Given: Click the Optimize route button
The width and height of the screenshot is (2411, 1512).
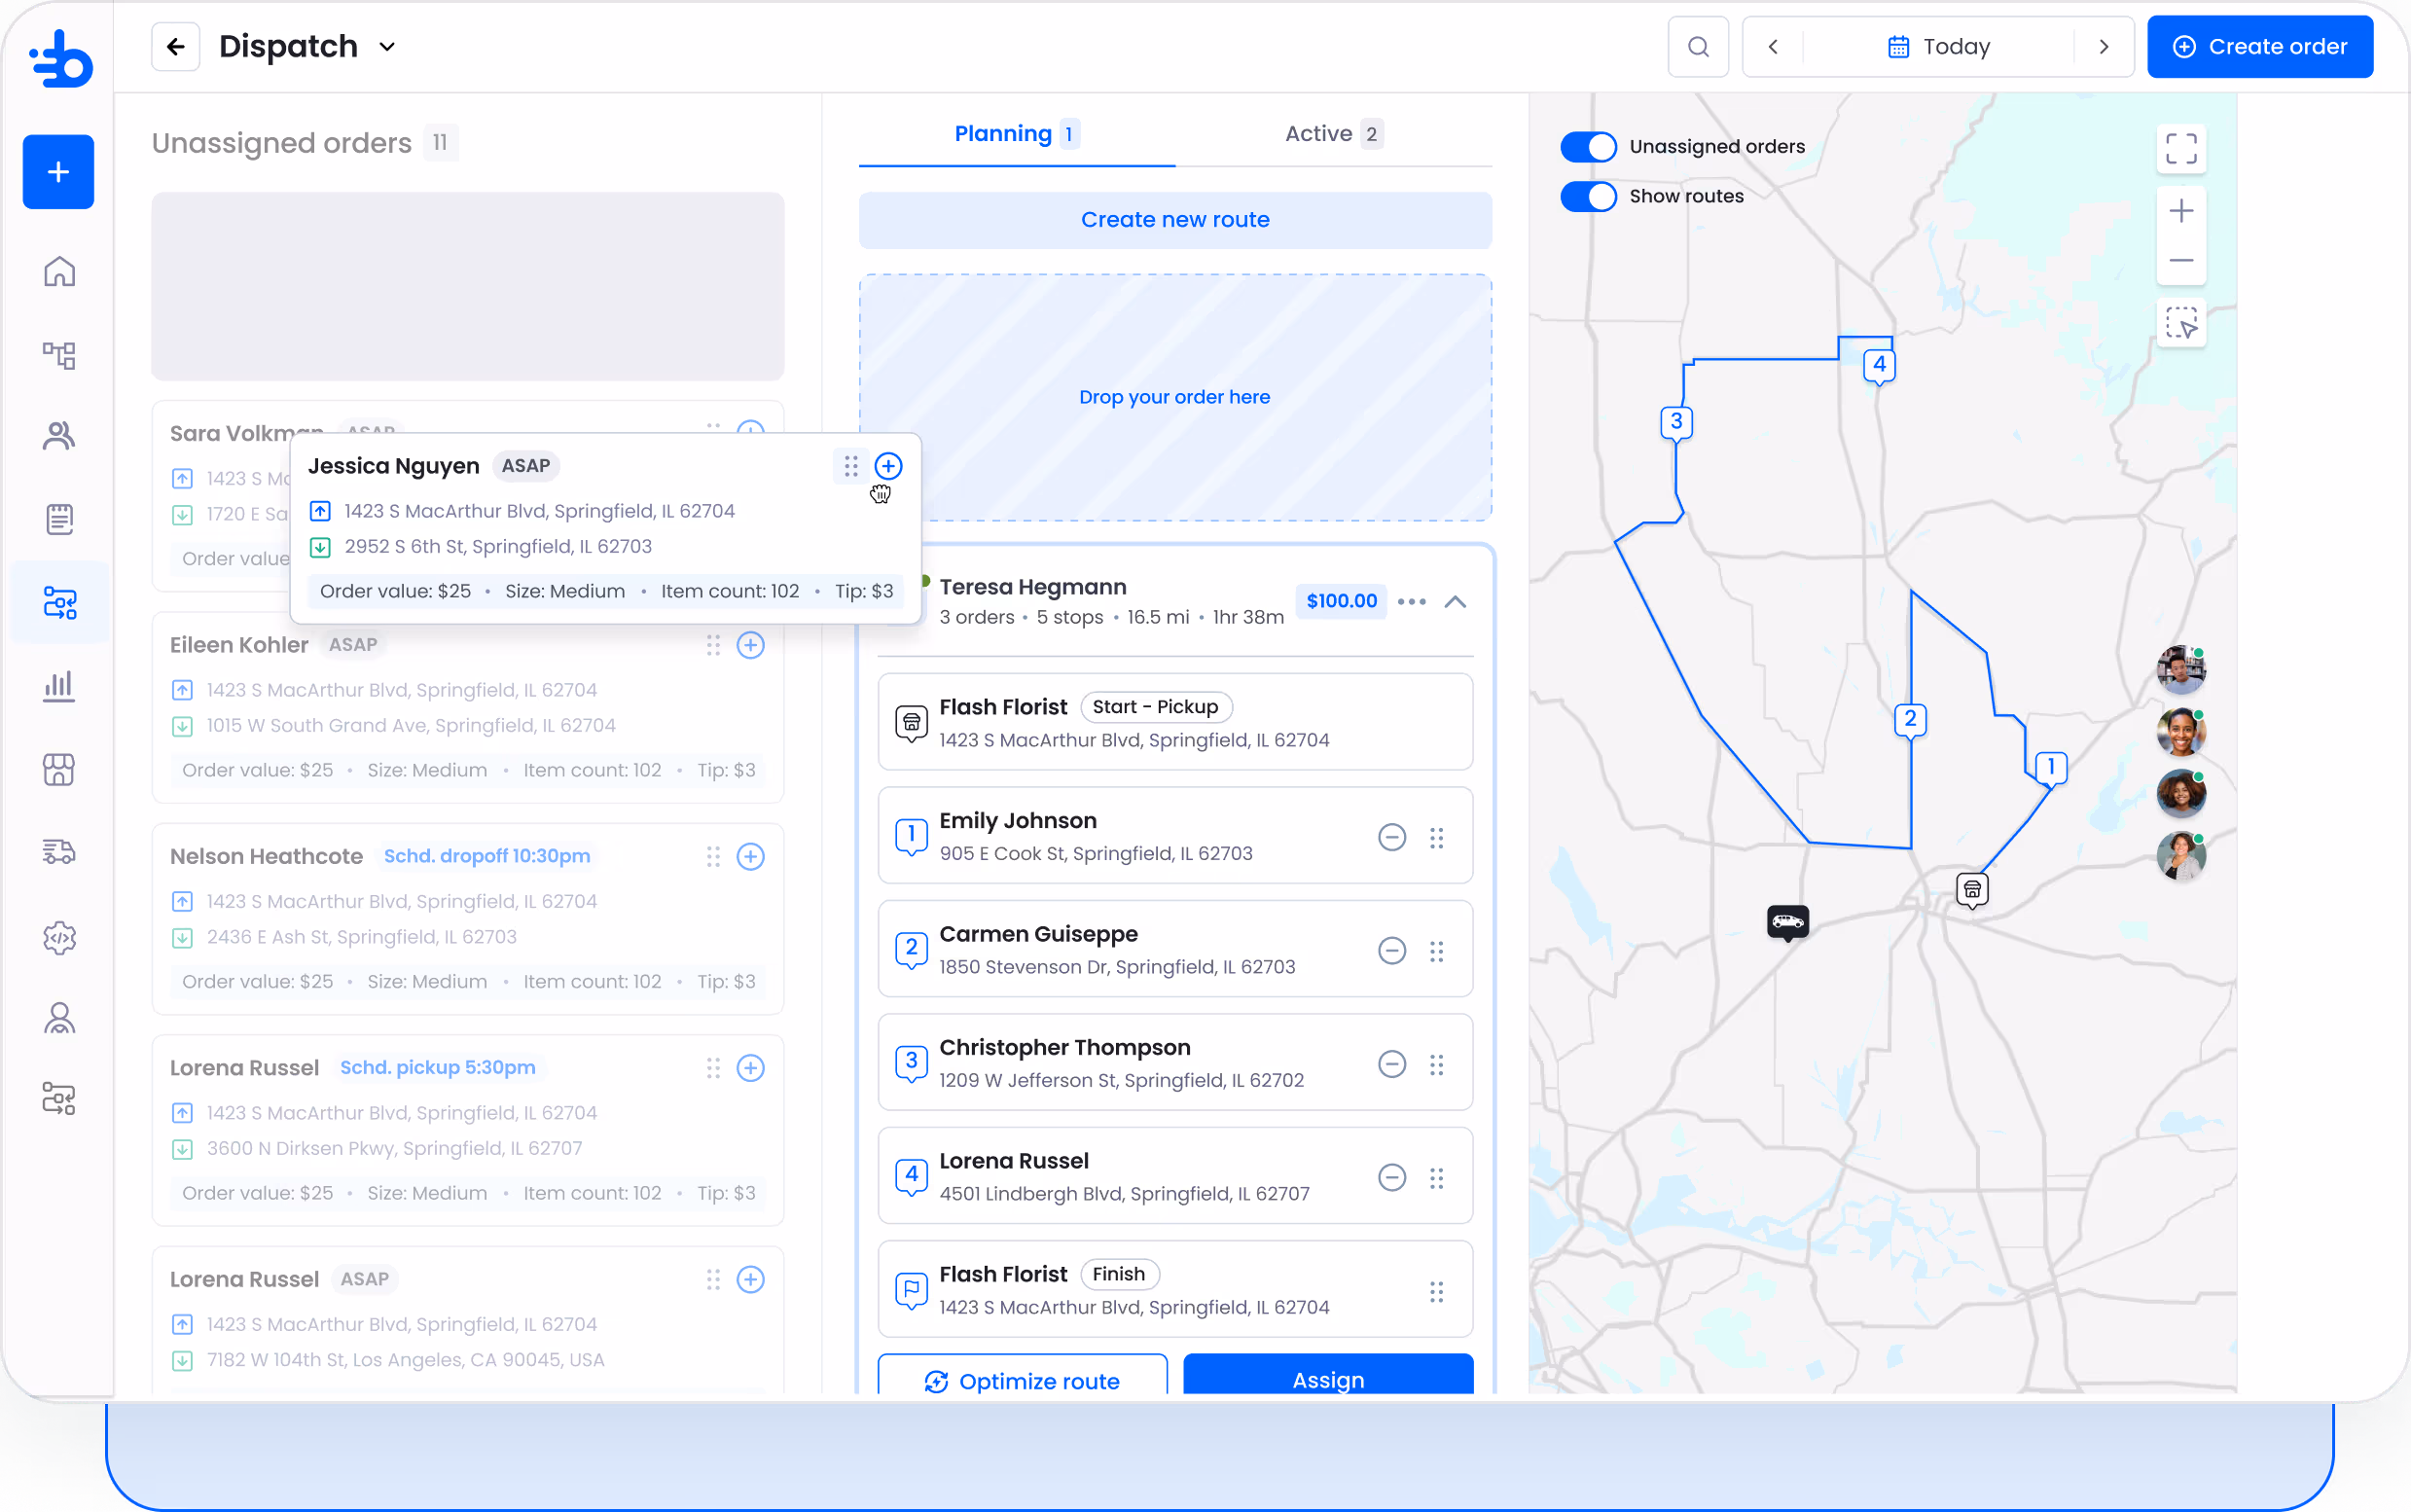Looking at the screenshot, I should [1022, 1380].
